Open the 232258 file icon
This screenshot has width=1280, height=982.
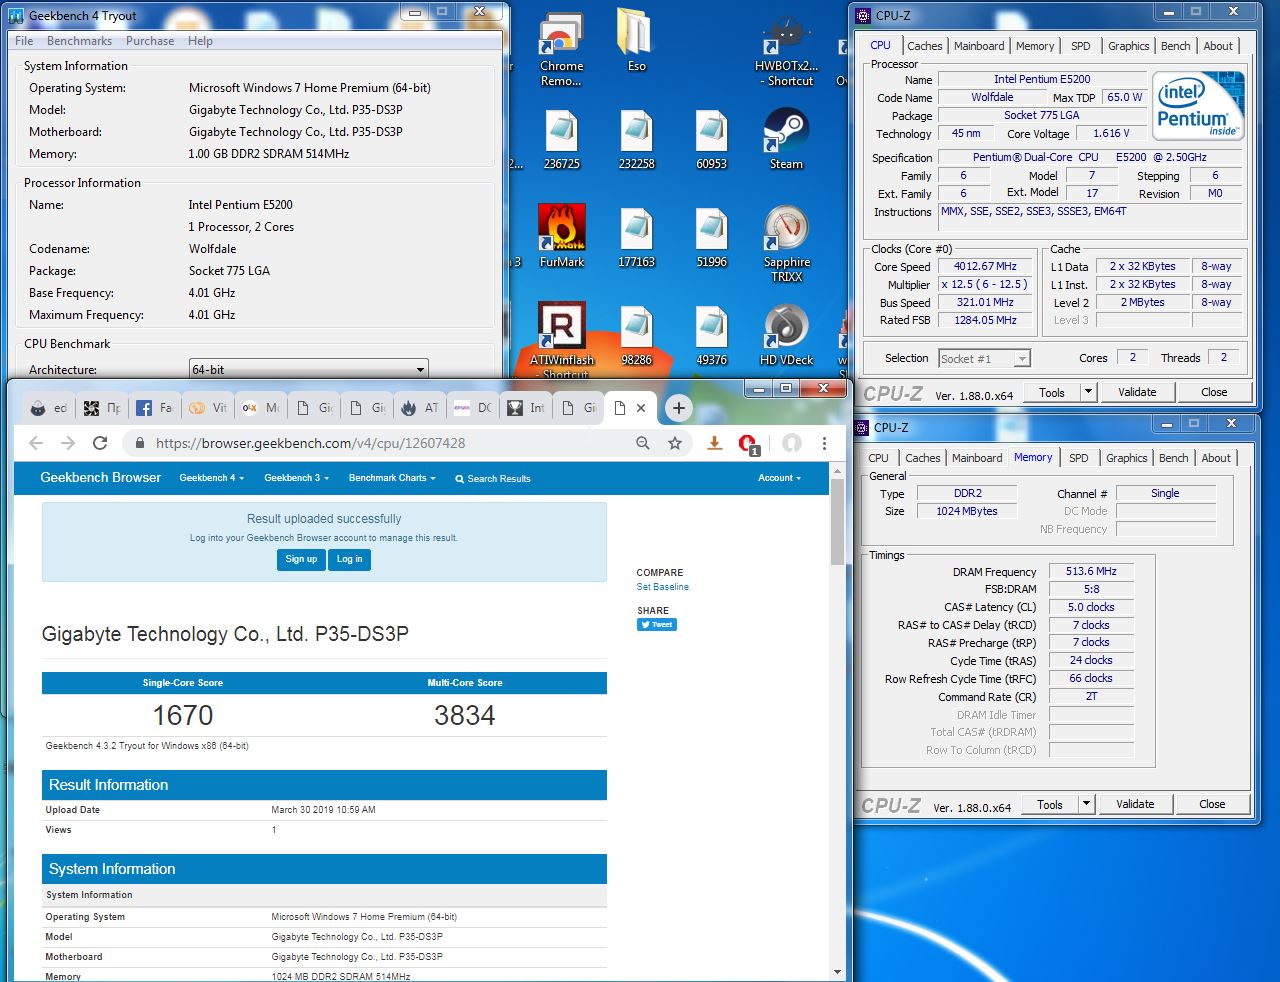636,139
